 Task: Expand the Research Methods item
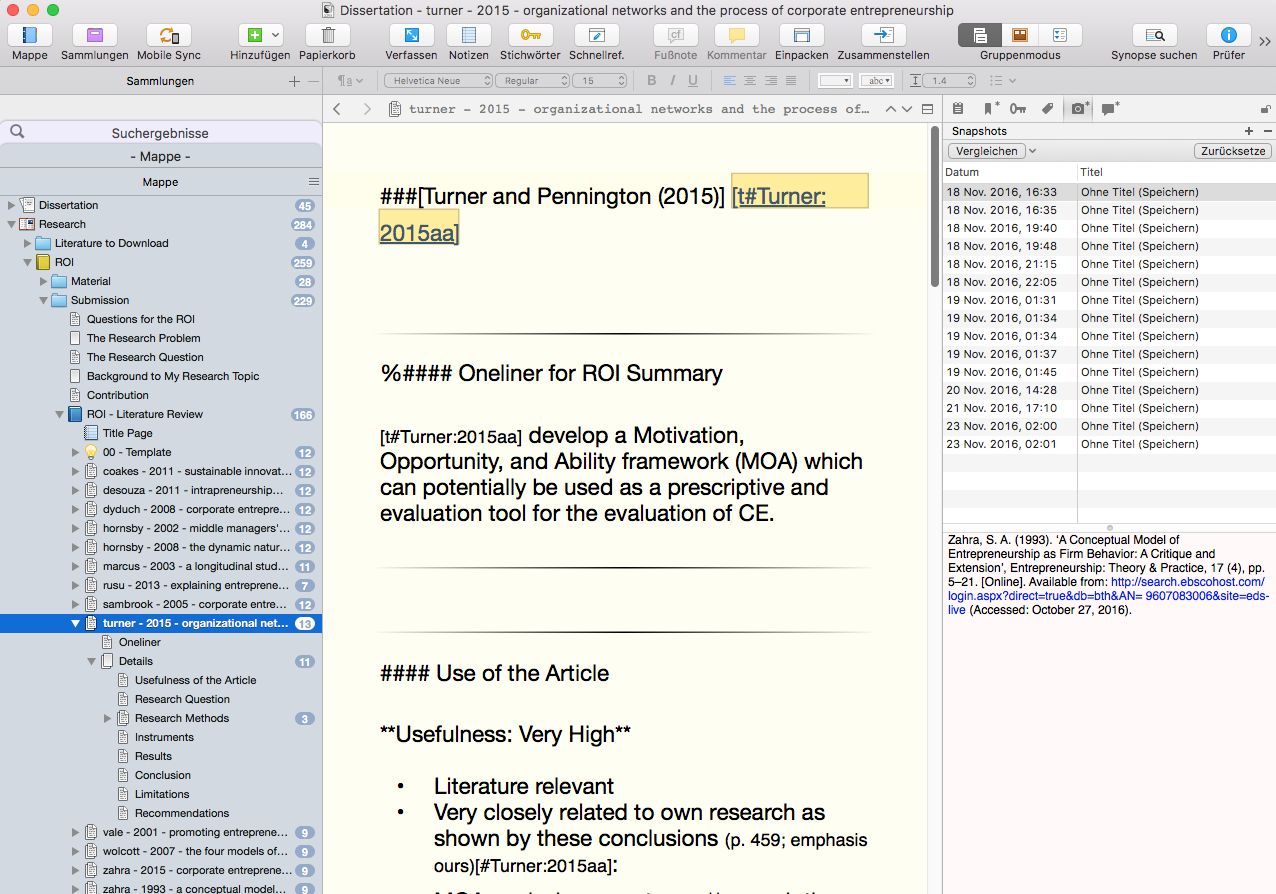[108, 718]
